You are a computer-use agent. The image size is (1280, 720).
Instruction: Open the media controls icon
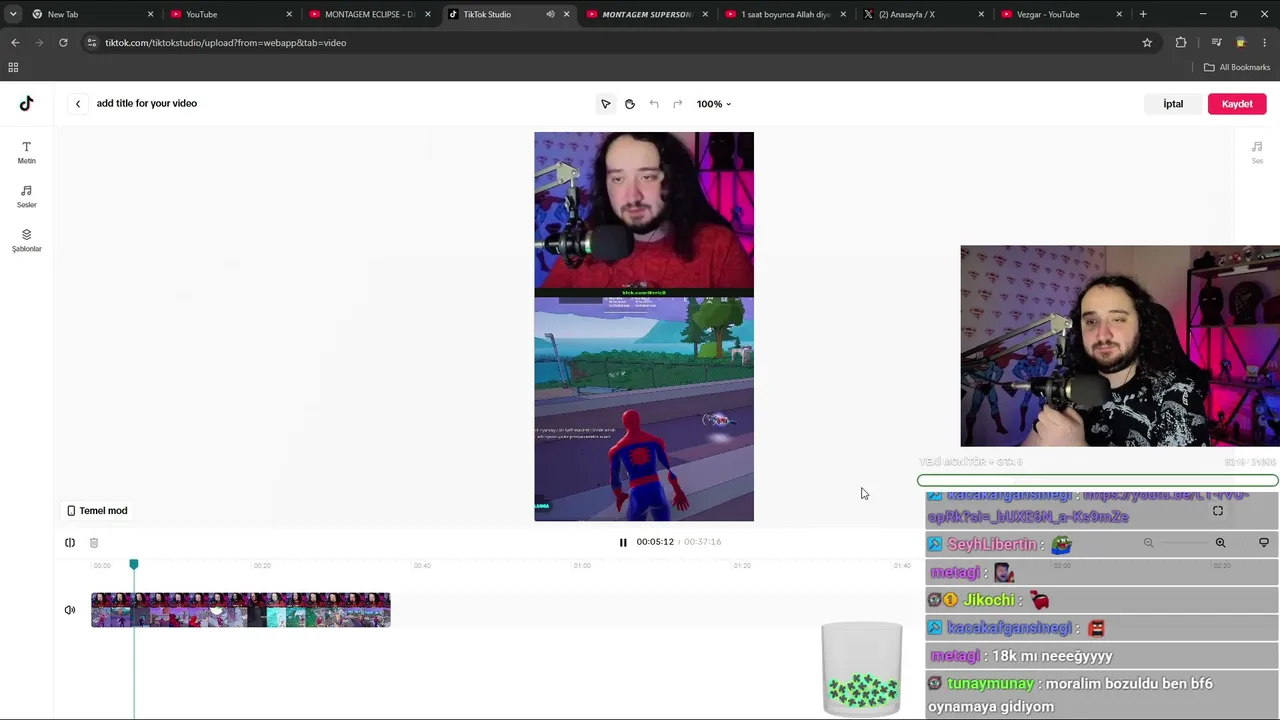[1216, 43]
